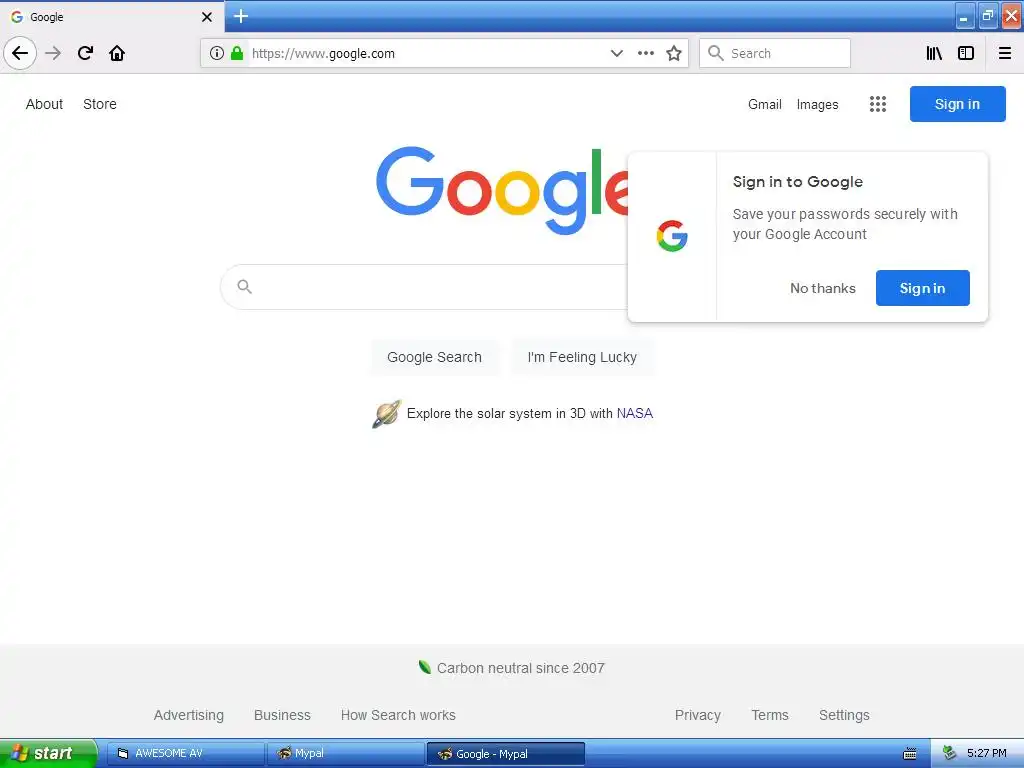Follow the NASA link
This screenshot has height=768, width=1024.
pyautogui.click(x=635, y=413)
